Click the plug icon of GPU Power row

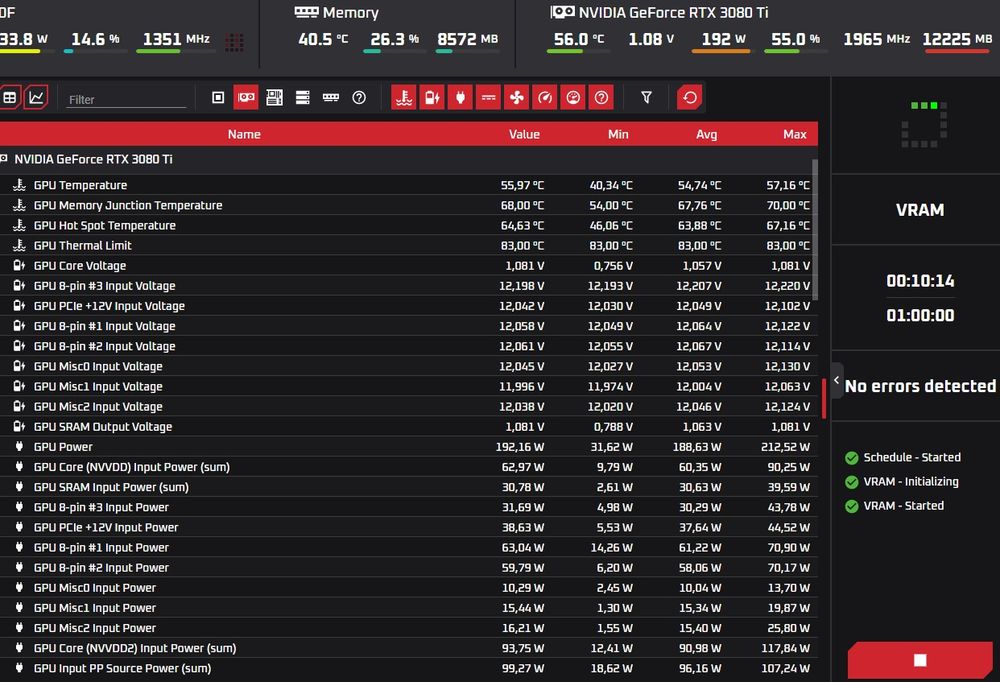(19, 447)
